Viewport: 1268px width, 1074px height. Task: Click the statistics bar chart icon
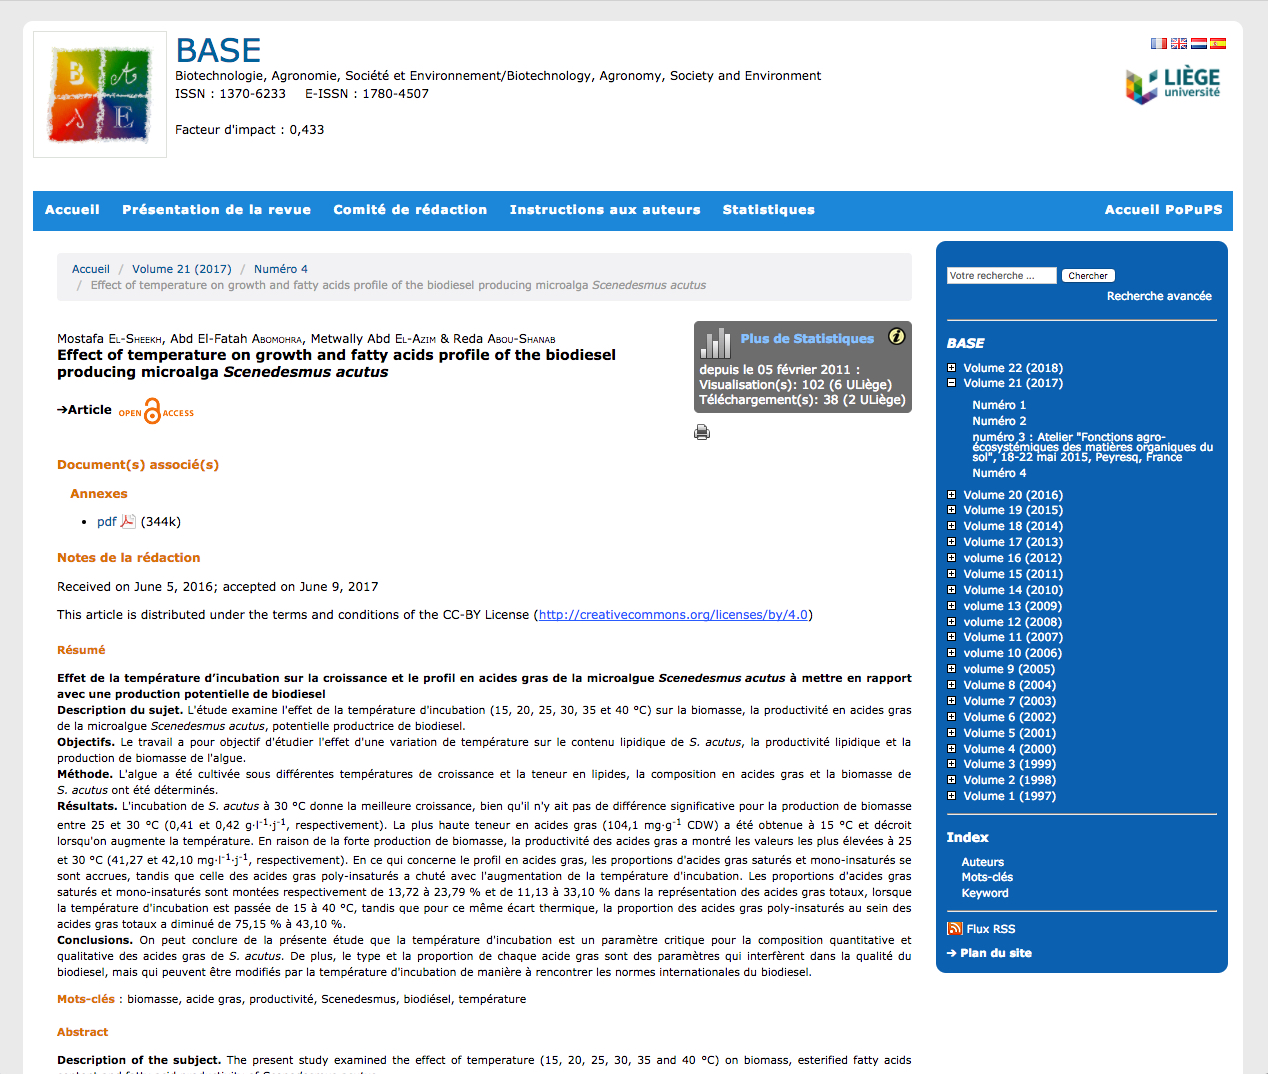pyautogui.click(x=716, y=343)
